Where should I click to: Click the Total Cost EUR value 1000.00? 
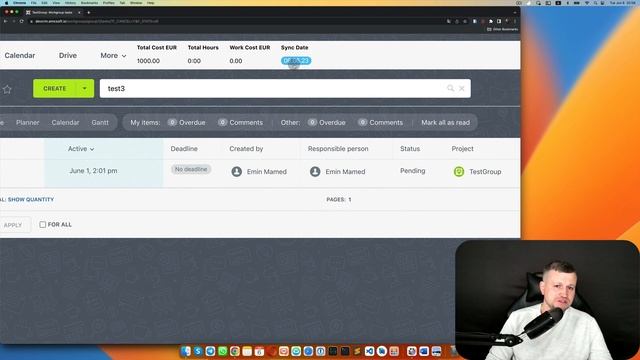148,61
